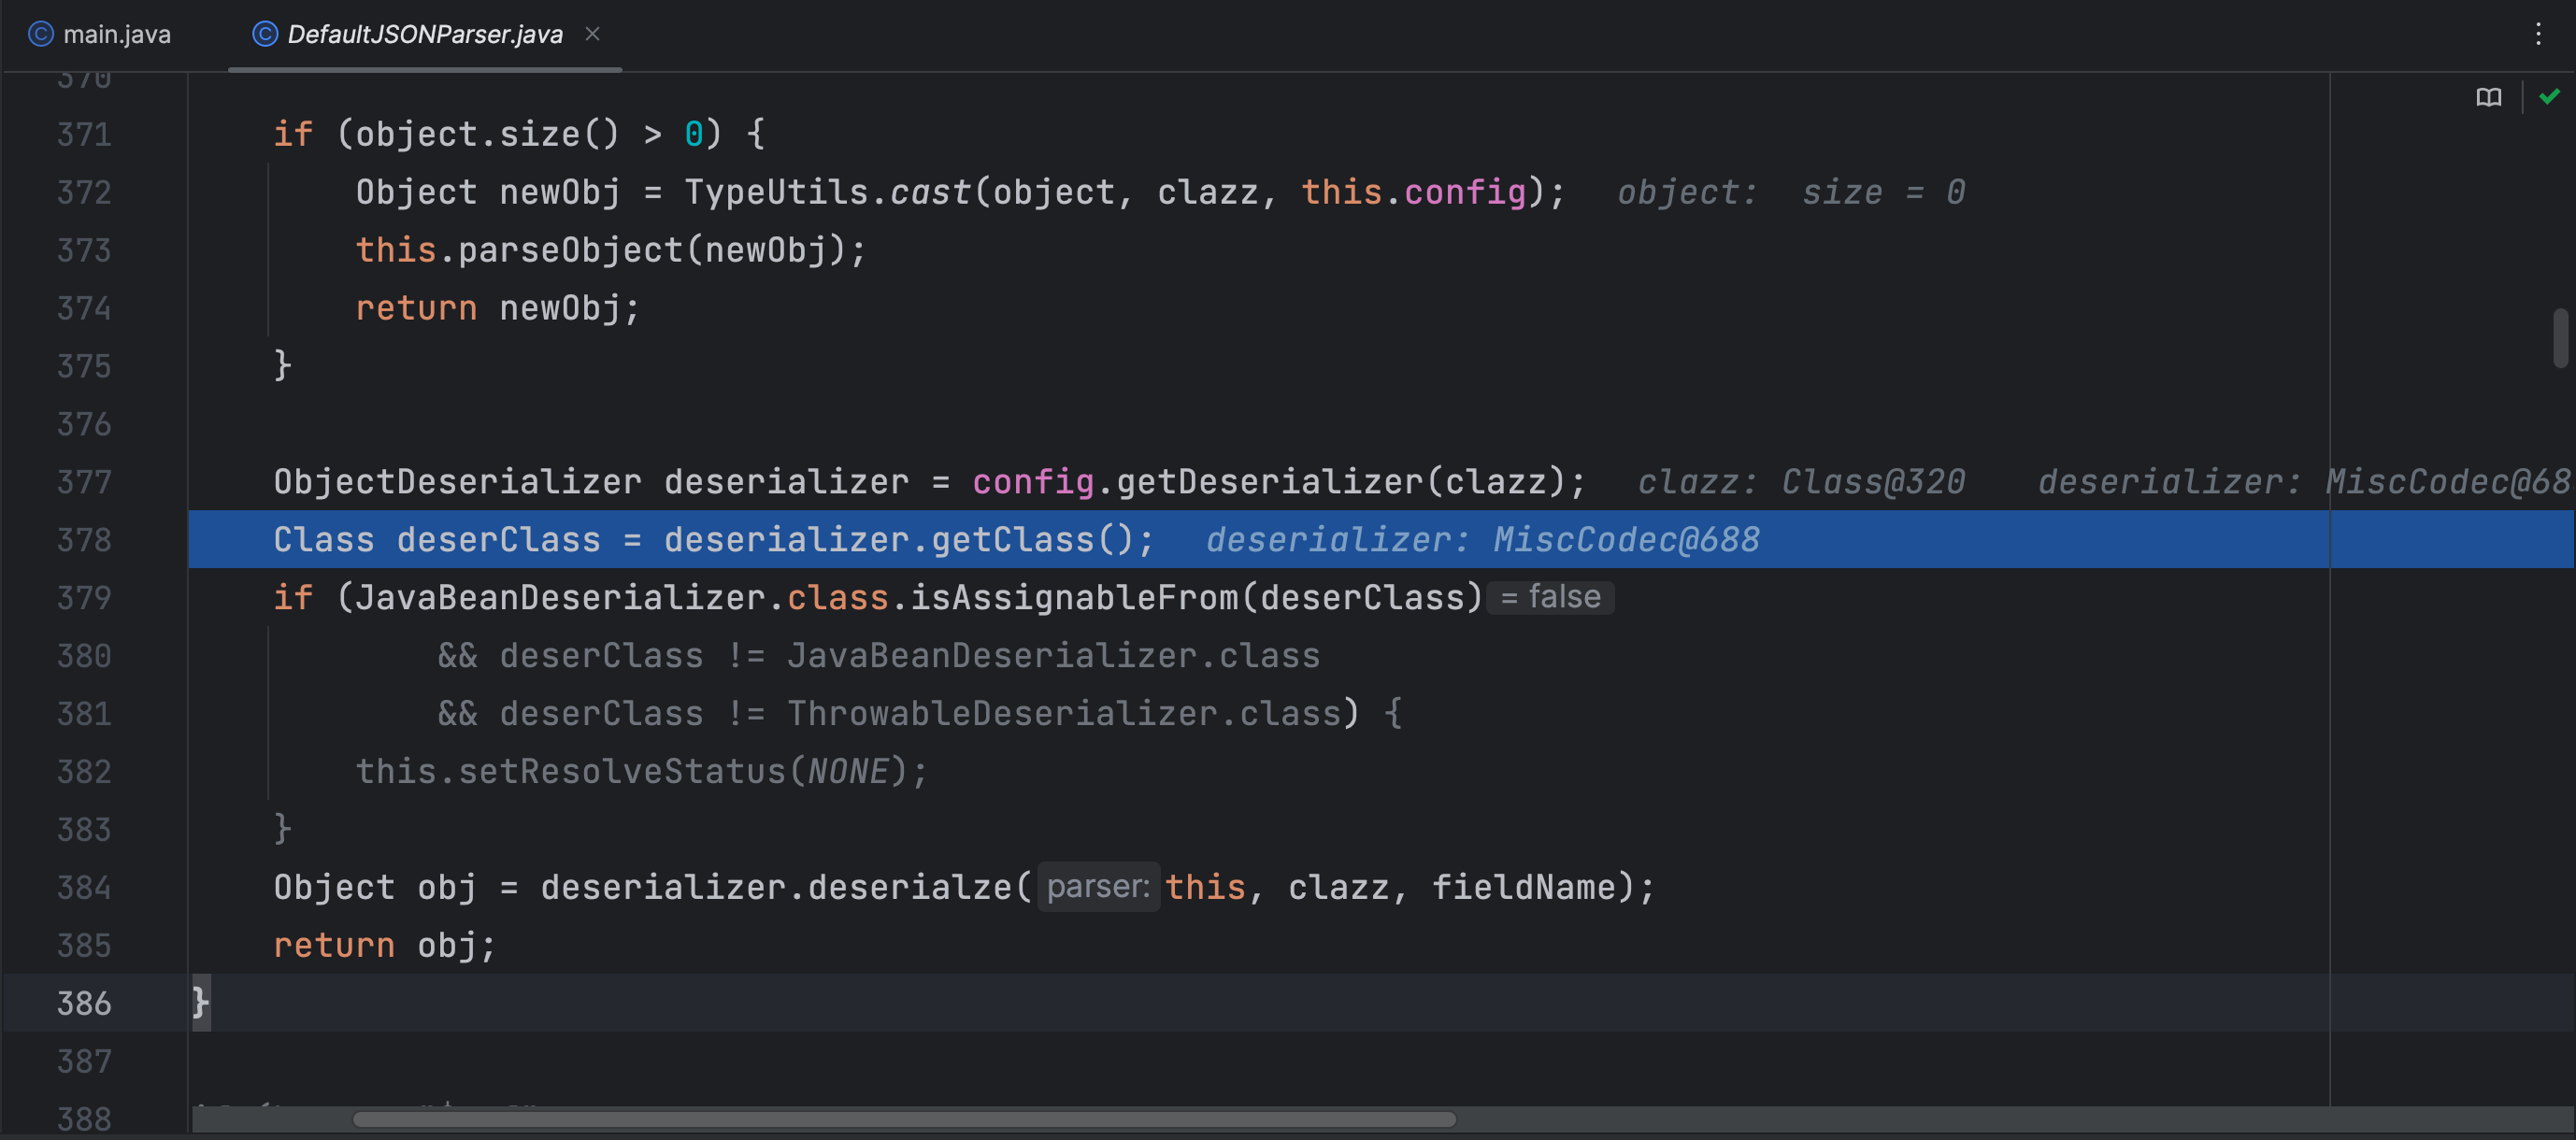The width and height of the screenshot is (2576, 1140).
Task: Open the editor tabs three-dot menu
Action: click(x=2538, y=34)
